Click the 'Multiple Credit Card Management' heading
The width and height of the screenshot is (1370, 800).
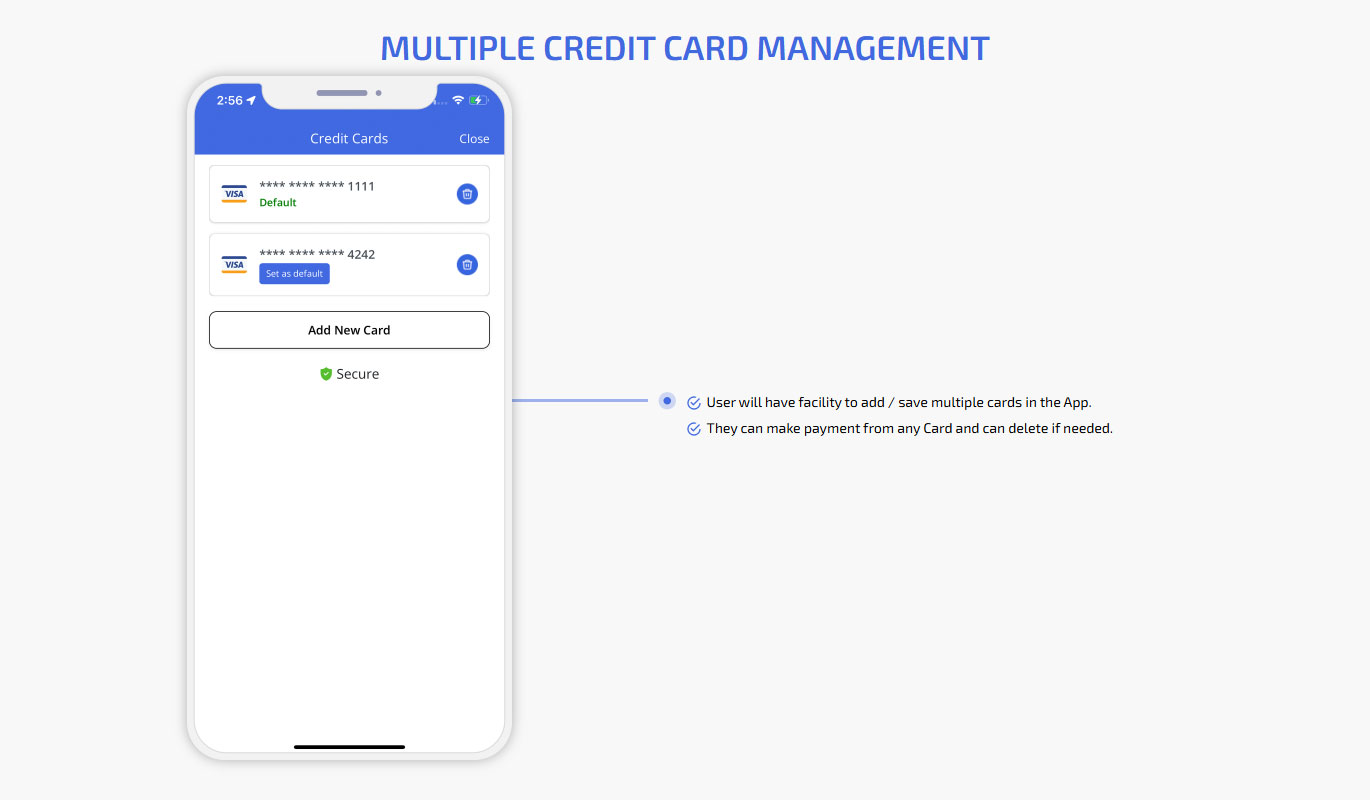tap(685, 48)
